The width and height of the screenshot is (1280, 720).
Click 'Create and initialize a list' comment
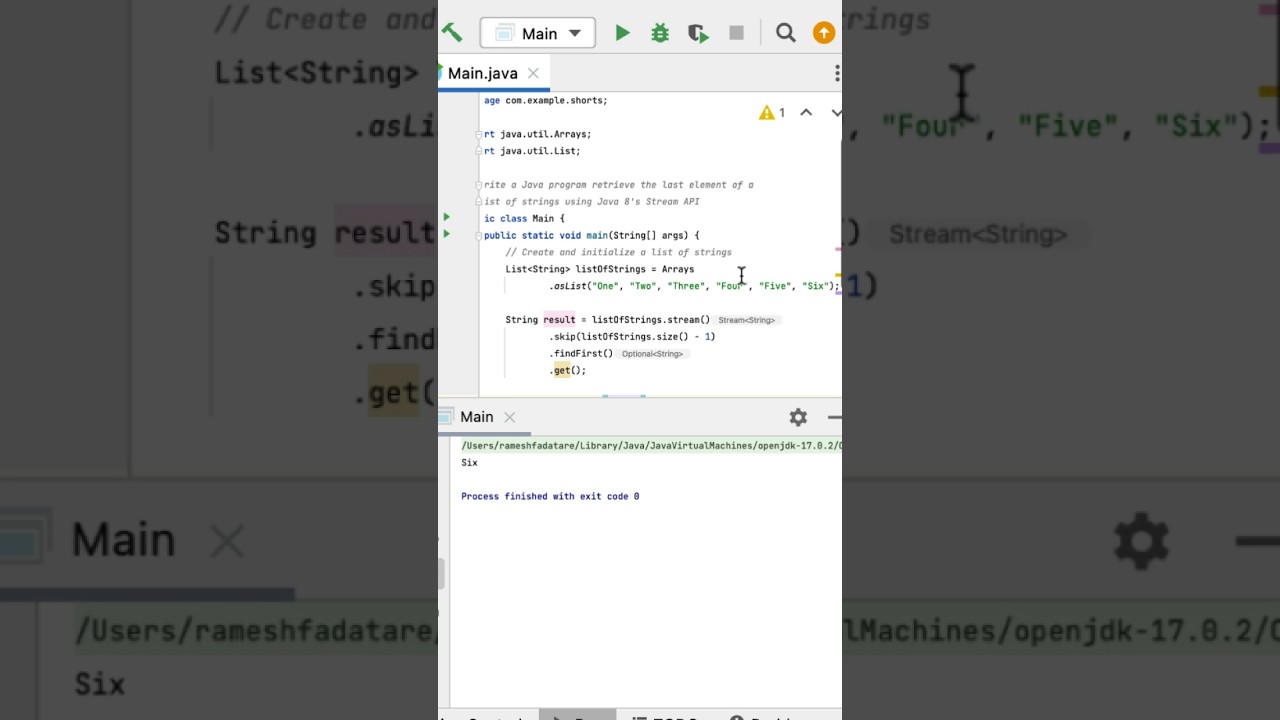(618, 252)
